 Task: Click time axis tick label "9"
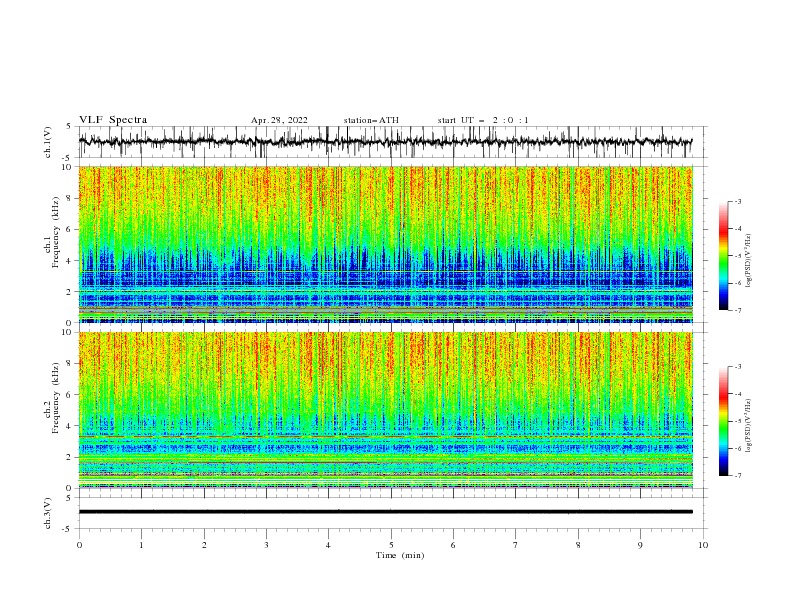click(640, 545)
